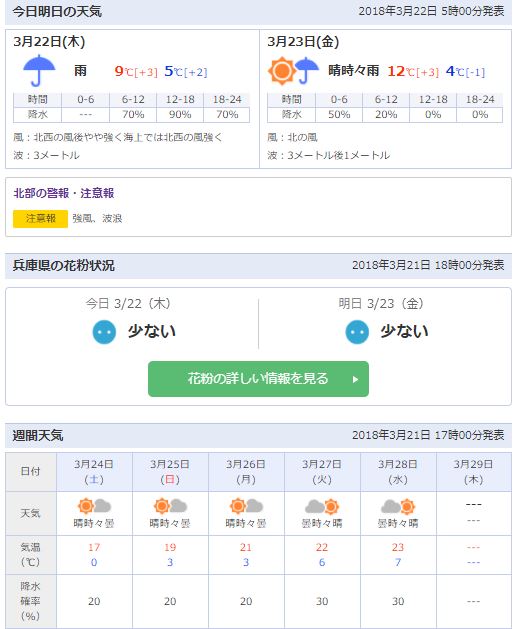Click the March 26 sunny-cloudy weather icon
The height and width of the screenshot is (629, 520).
(246, 506)
